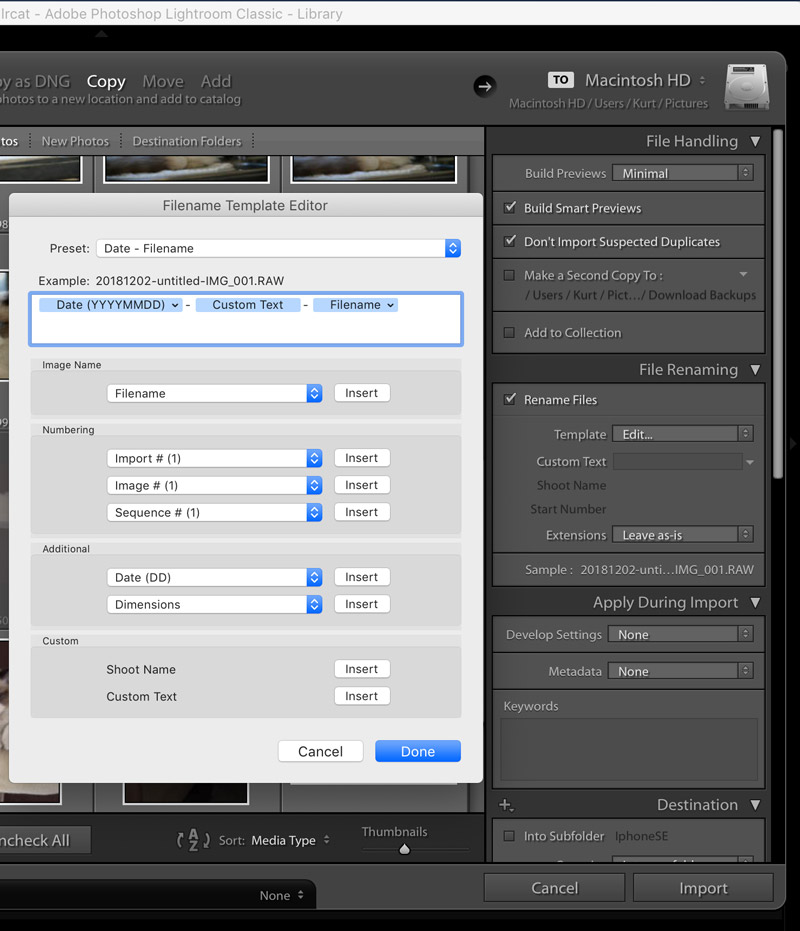
Task: Open the Dimensions dropdown
Action: [x=214, y=604]
